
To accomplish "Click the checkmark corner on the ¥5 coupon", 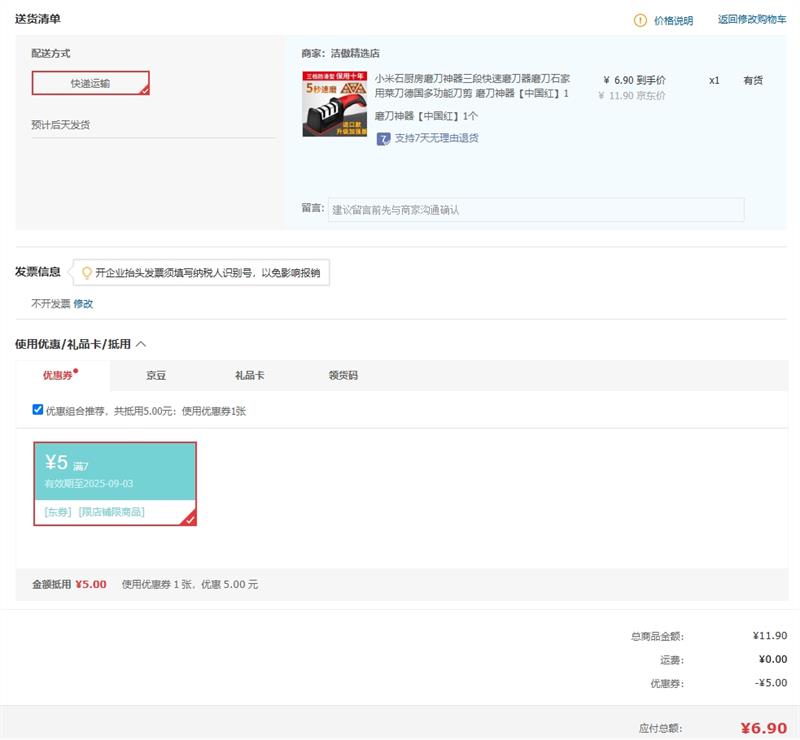I will pos(189,518).
